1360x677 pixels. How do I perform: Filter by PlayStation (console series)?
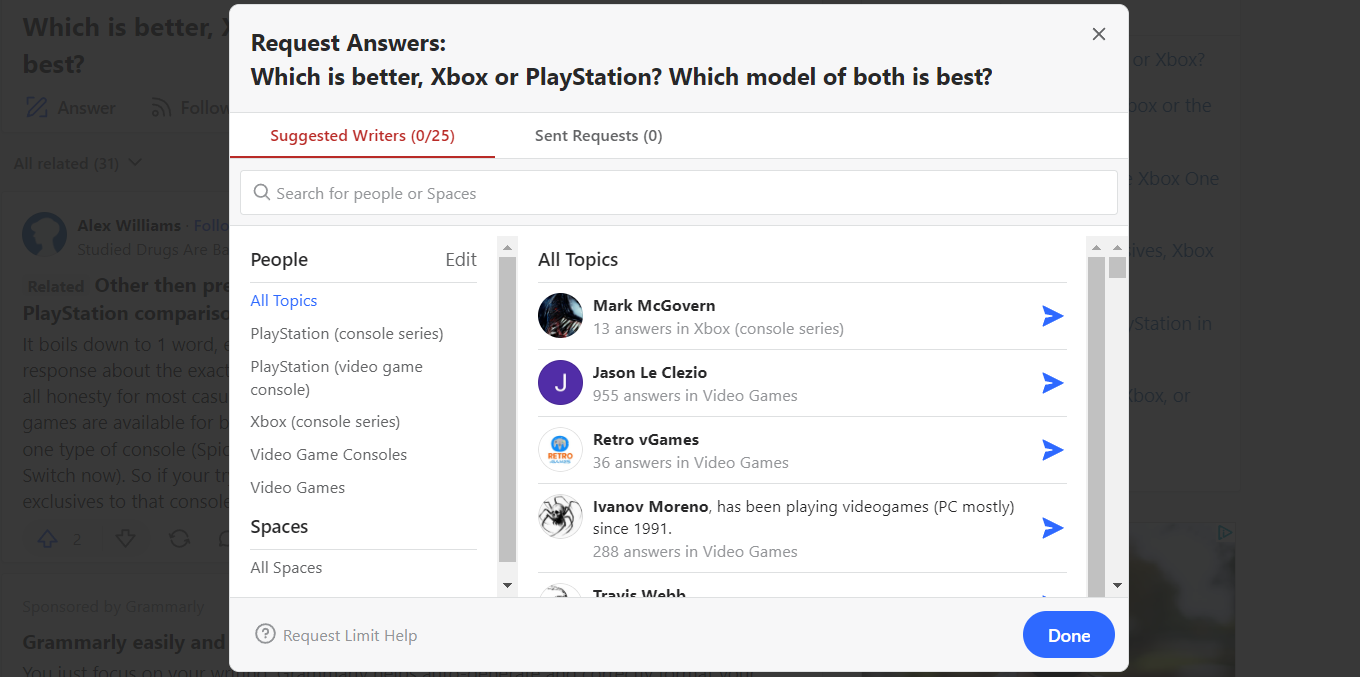tap(347, 333)
